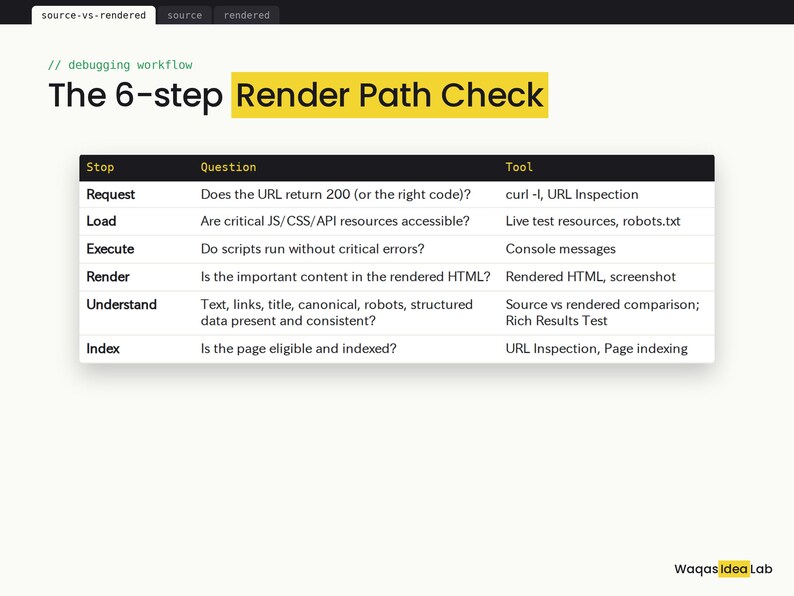This screenshot has width=794, height=596.
Task: Click 'Do scripts run without critical errors?' cell
Action: coord(312,249)
